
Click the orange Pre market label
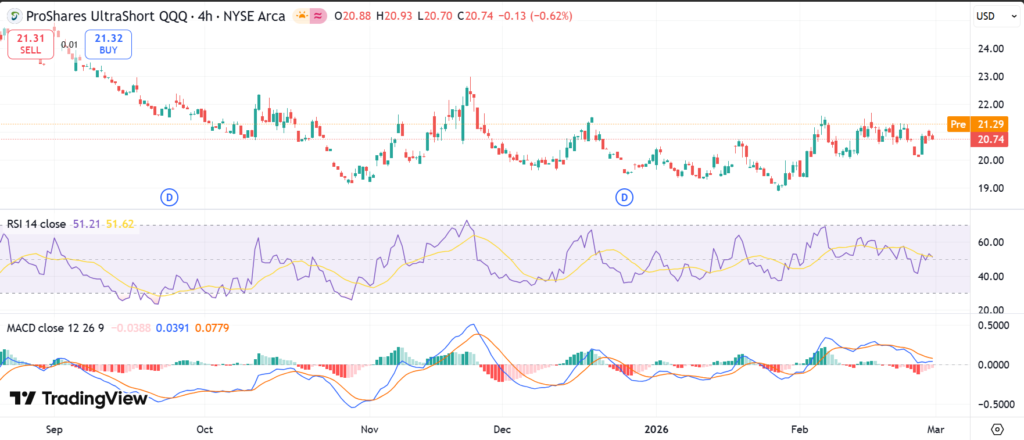[x=958, y=124]
